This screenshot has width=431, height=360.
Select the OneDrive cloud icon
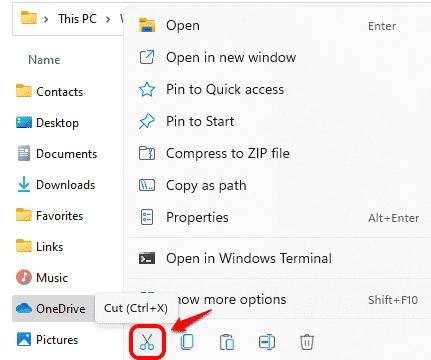coord(24,308)
